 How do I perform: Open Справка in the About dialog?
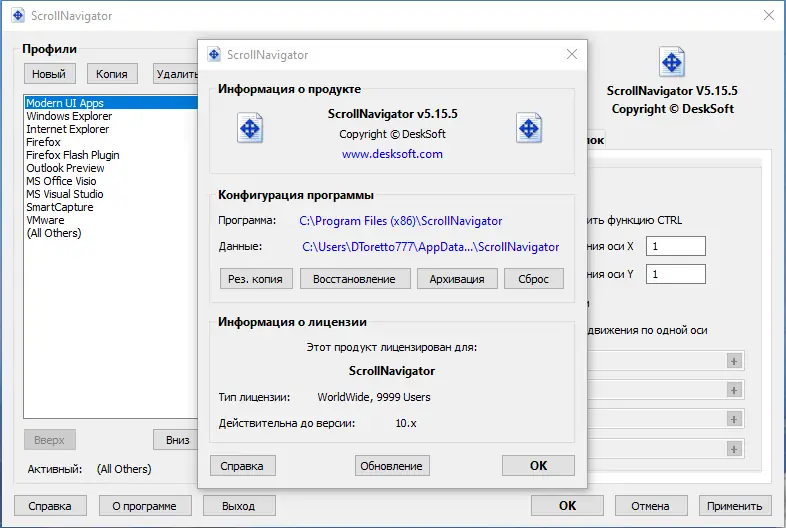pyautogui.click(x=242, y=466)
